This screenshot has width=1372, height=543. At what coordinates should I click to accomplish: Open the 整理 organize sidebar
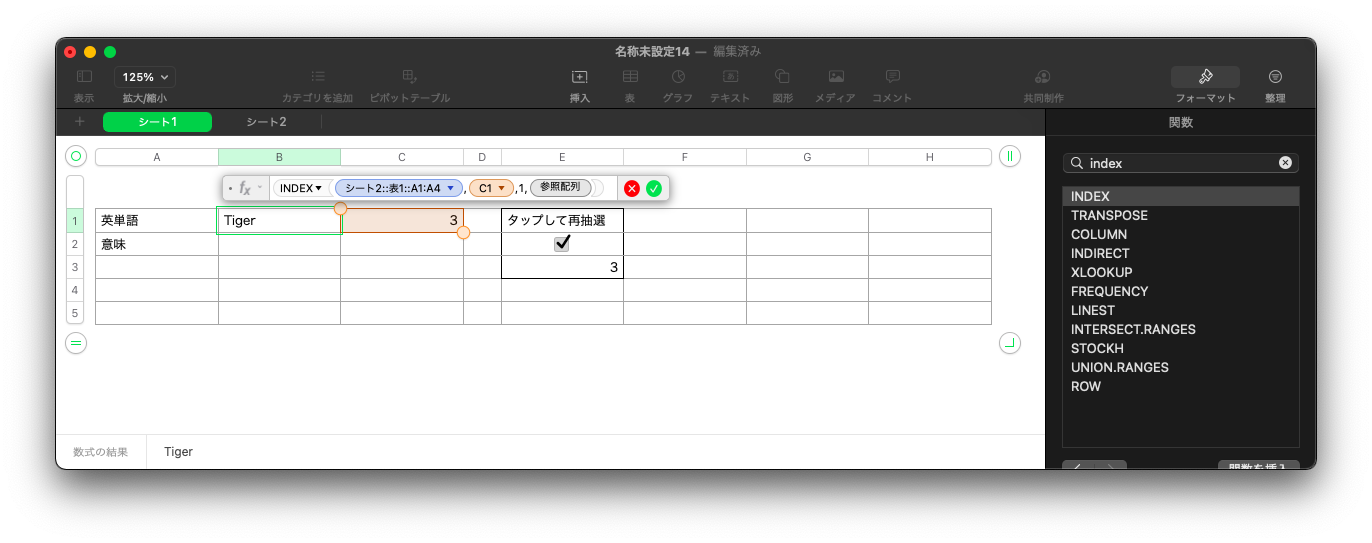1275,77
